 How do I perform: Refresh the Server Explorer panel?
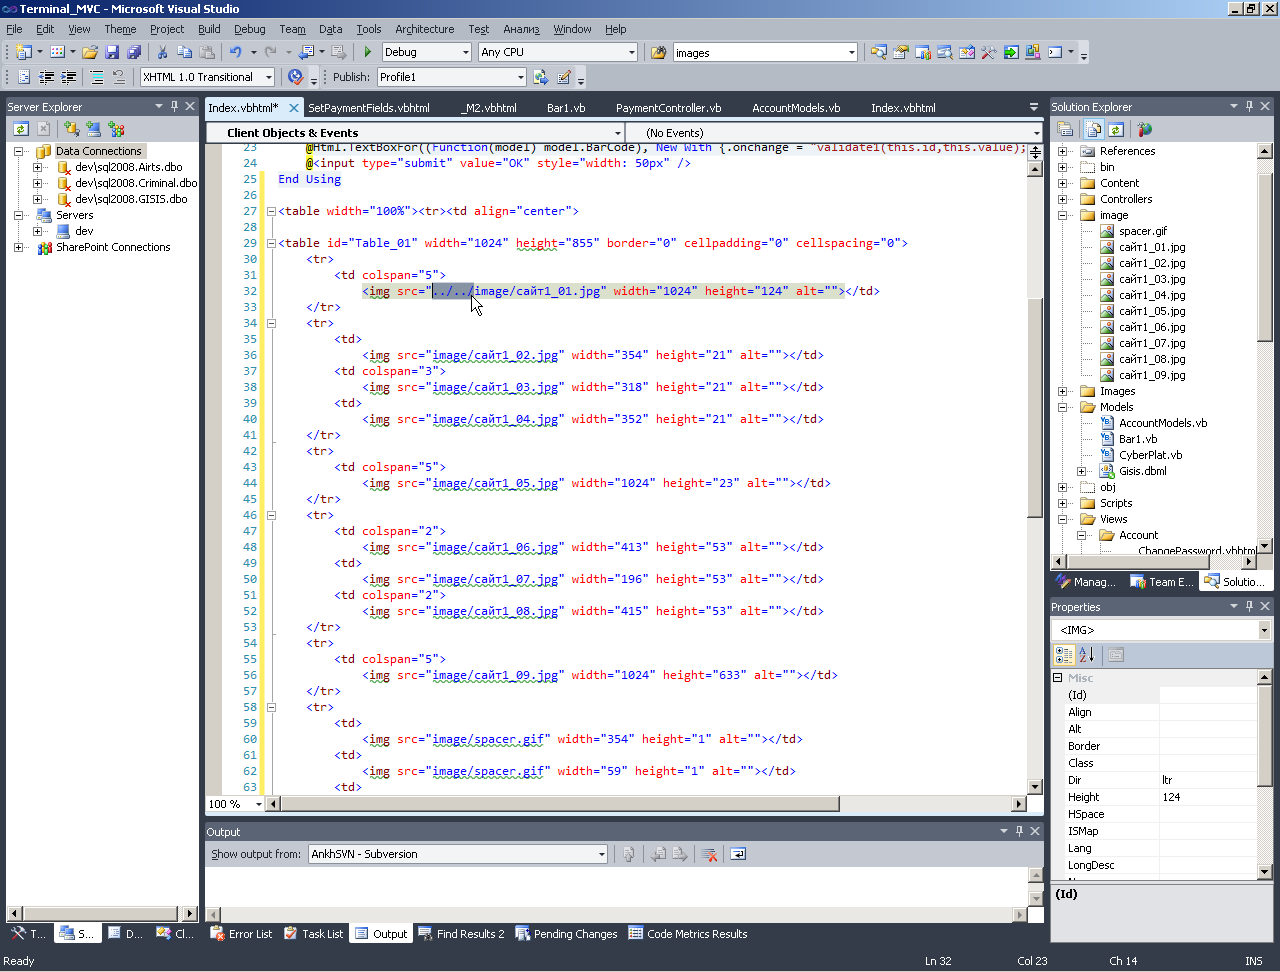click(x=21, y=129)
